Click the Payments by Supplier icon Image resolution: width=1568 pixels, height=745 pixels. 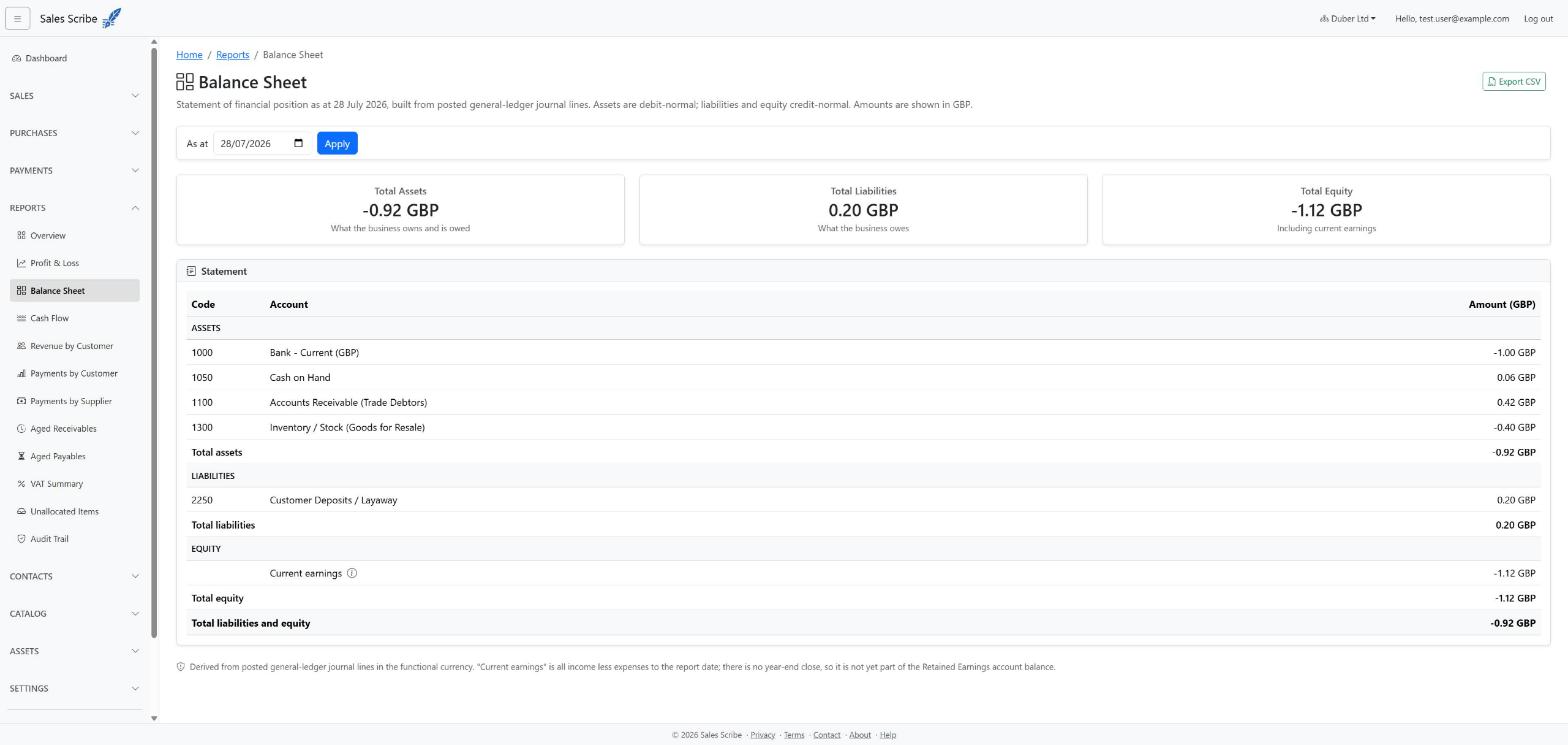coord(21,401)
